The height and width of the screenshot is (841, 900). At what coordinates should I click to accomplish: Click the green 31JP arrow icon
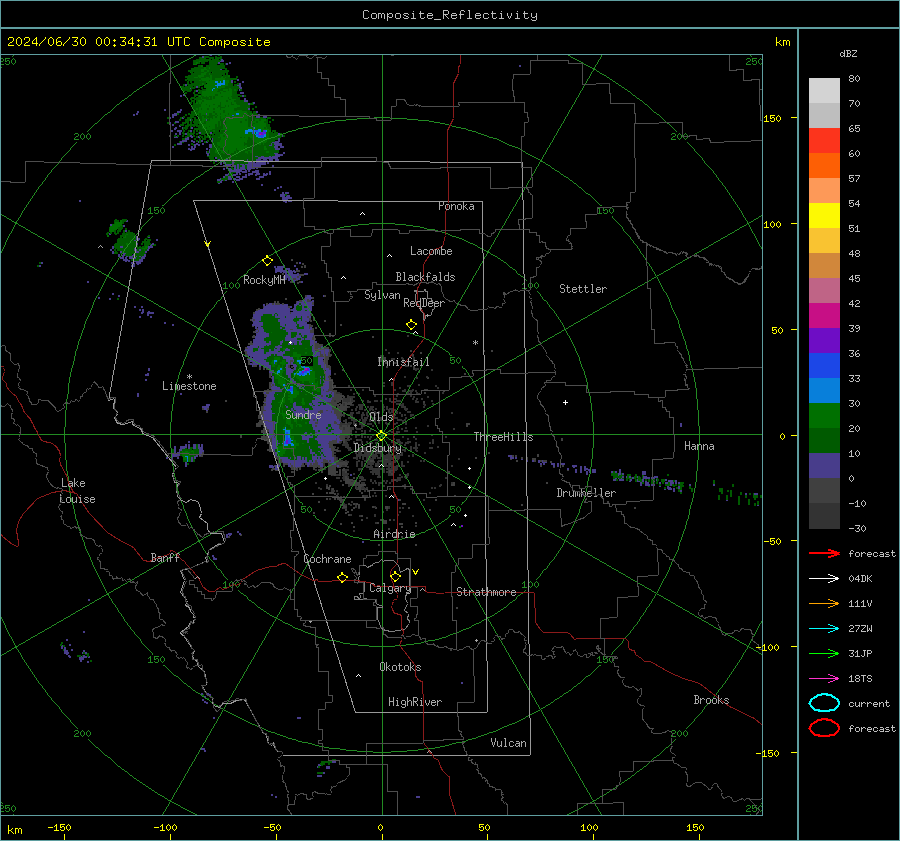pyautogui.click(x=824, y=653)
